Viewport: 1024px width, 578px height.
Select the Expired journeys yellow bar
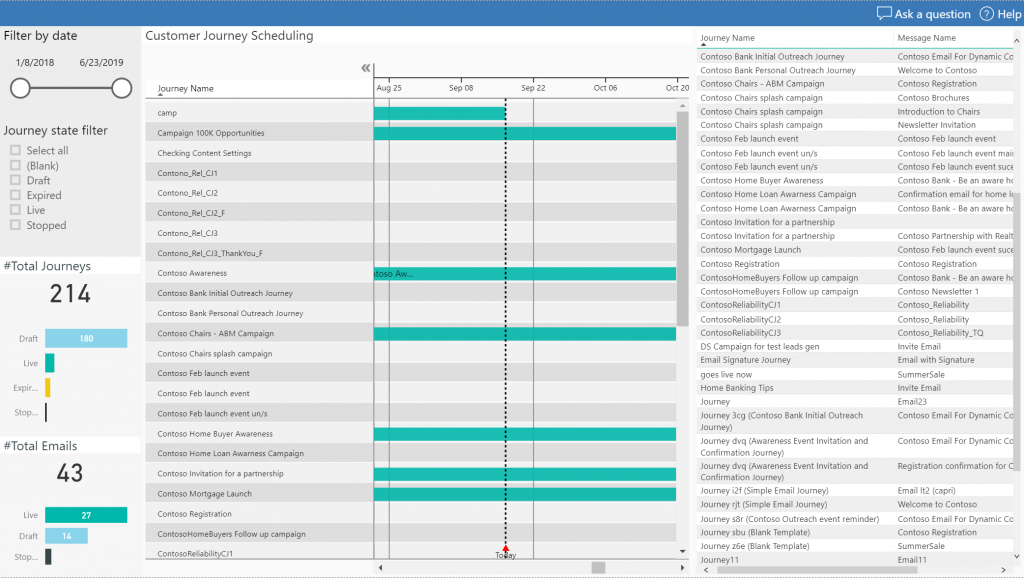[48, 388]
